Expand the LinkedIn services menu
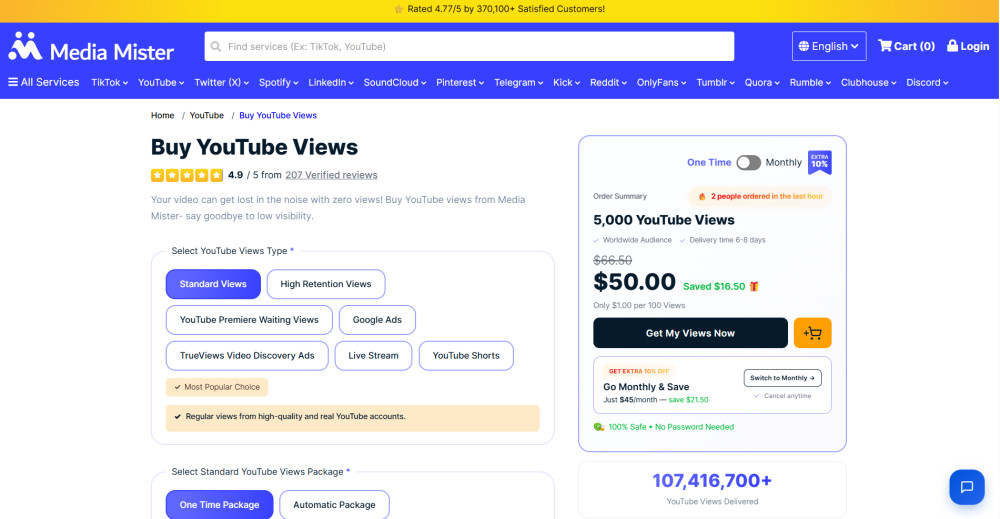Image resolution: width=1000 pixels, height=519 pixels. [x=331, y=82]
